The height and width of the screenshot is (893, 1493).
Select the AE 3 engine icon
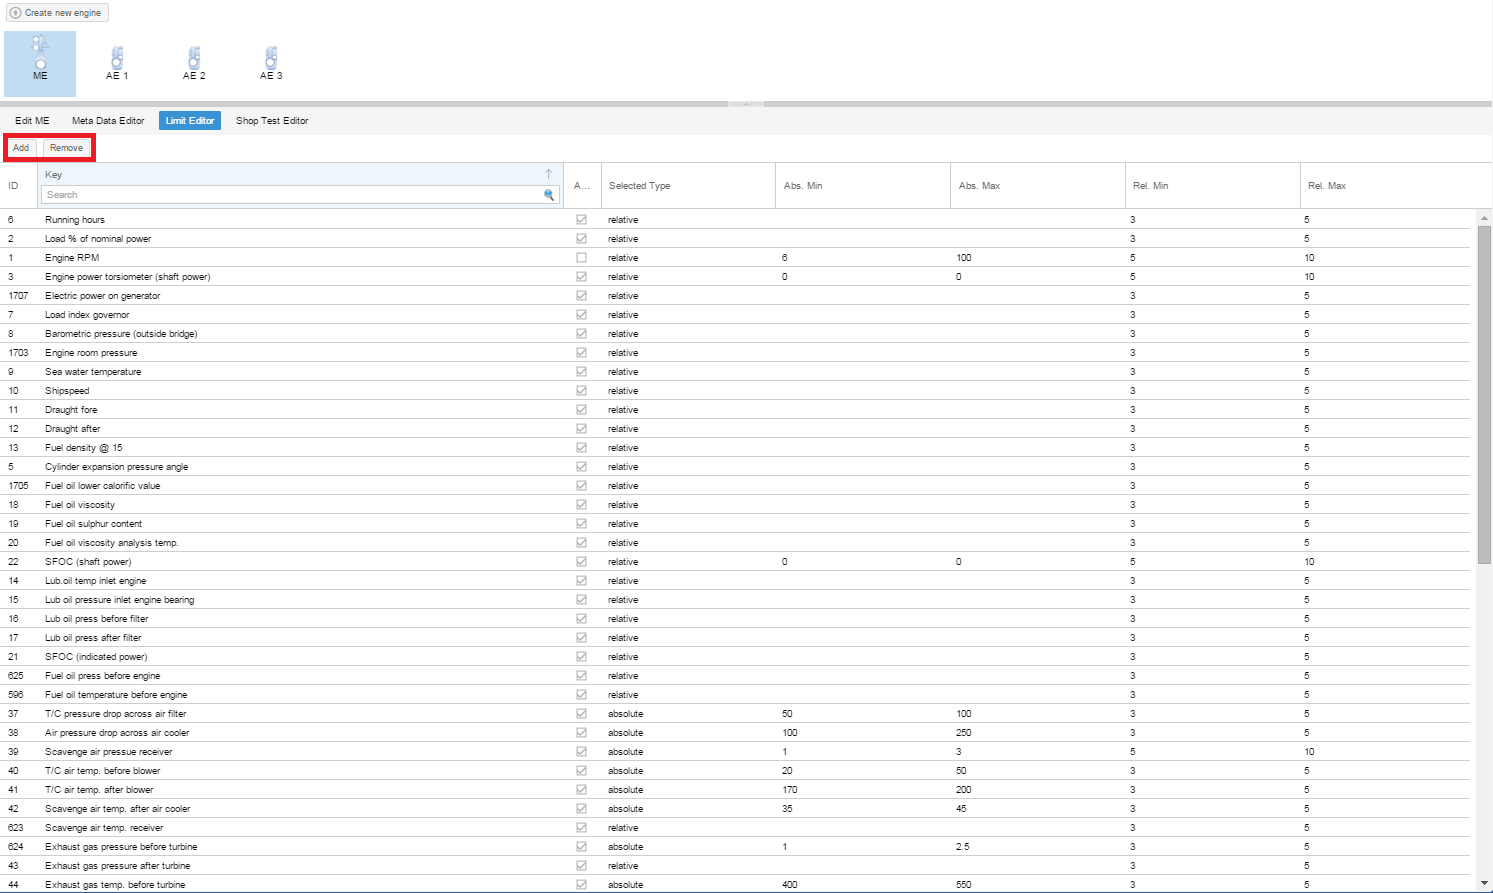pos(271,62)
